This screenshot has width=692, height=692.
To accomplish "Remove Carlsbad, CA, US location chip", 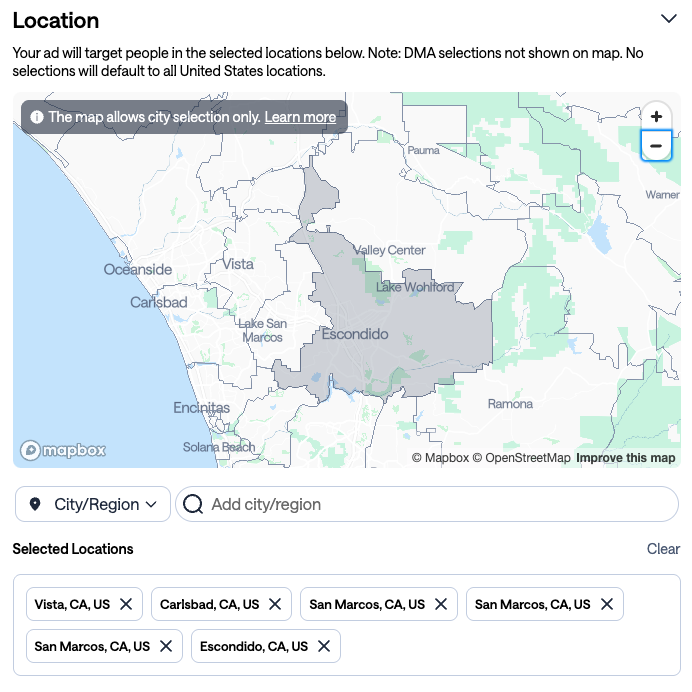I will tap(275, 604).
